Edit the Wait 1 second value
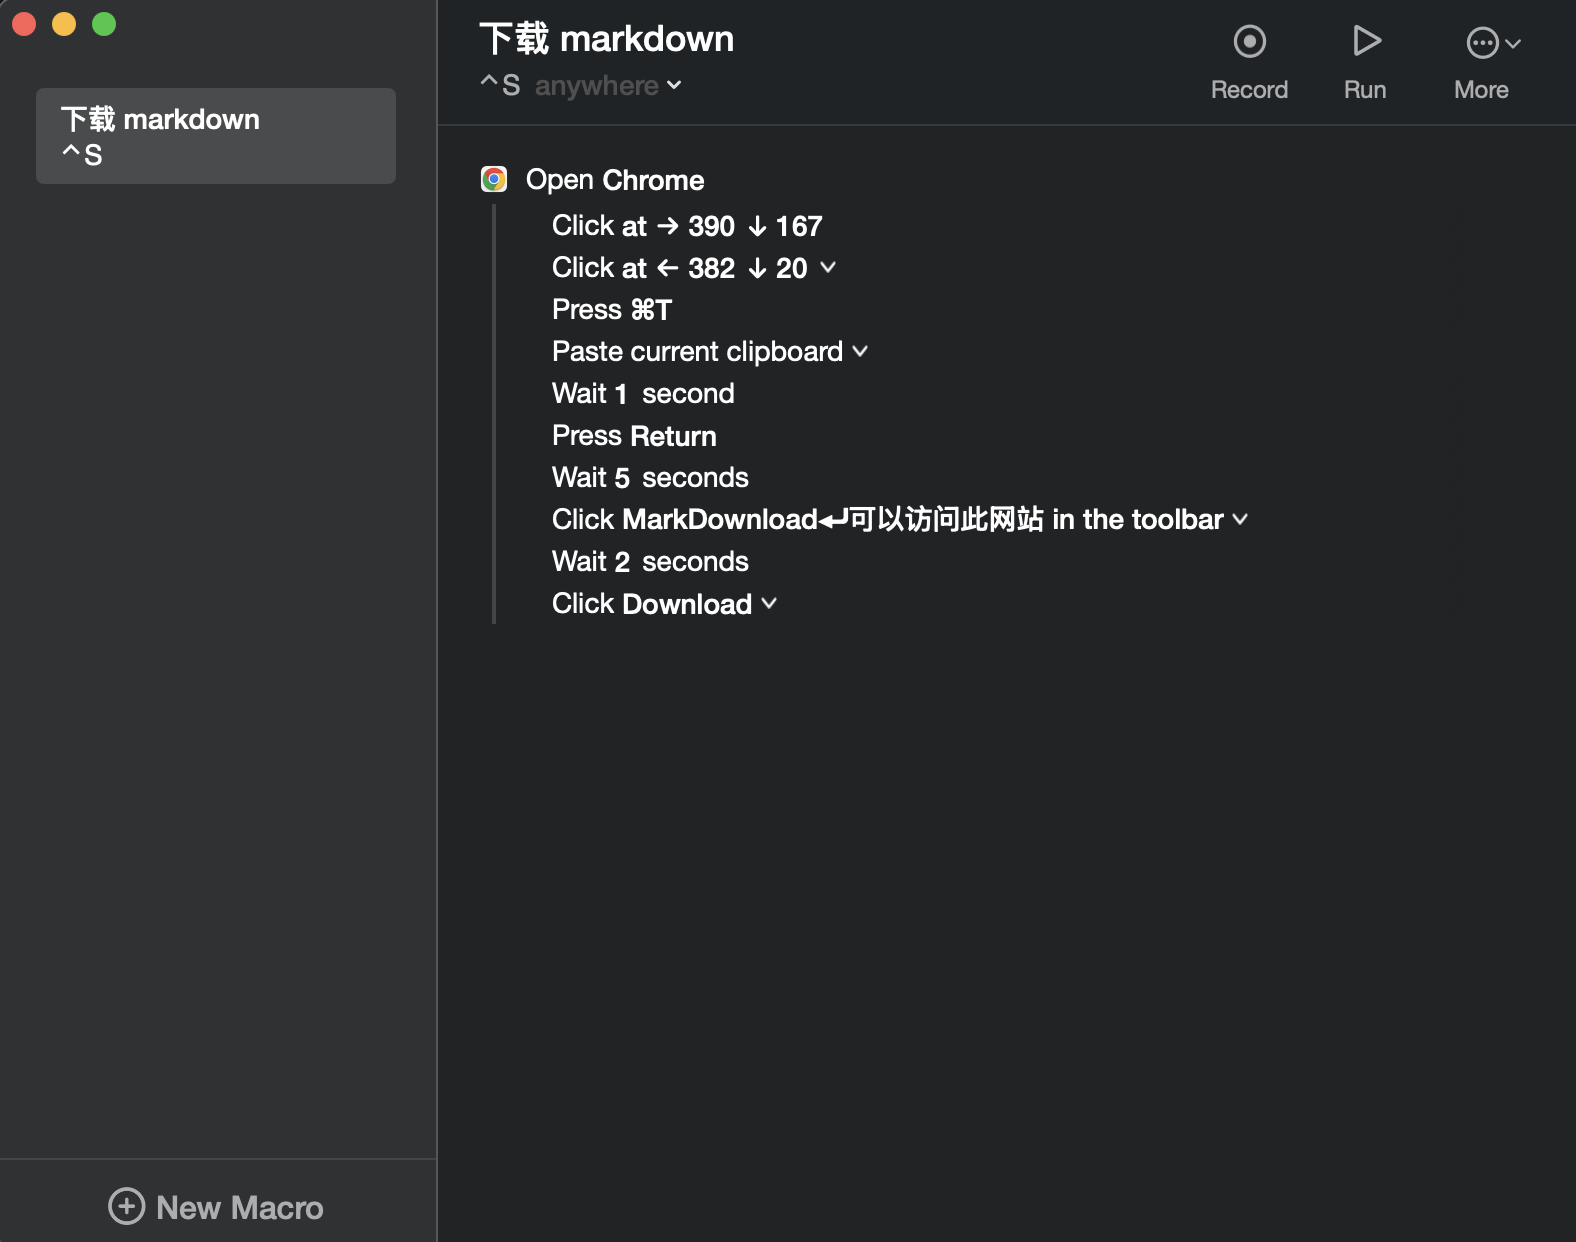The height and width of the screenshot is (1242, 1576). pyautogui.click(x=621, y=394)
